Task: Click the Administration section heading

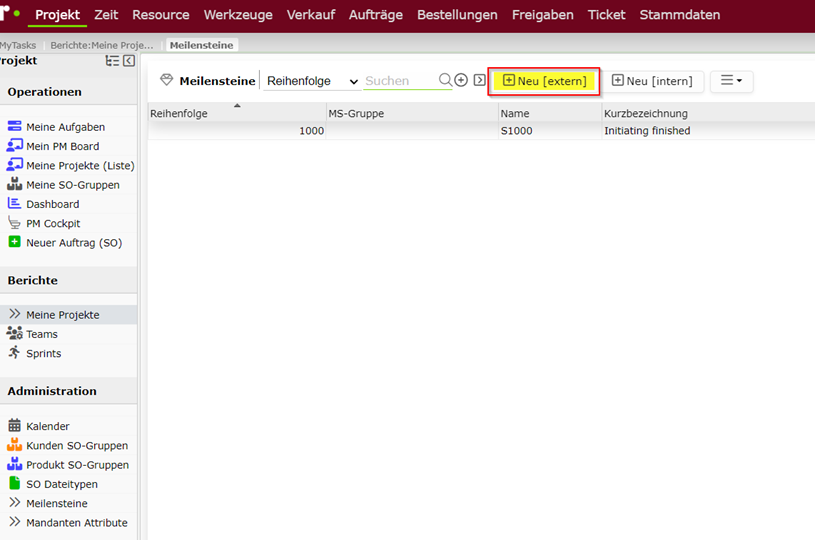Action: (x=52, y=391)
